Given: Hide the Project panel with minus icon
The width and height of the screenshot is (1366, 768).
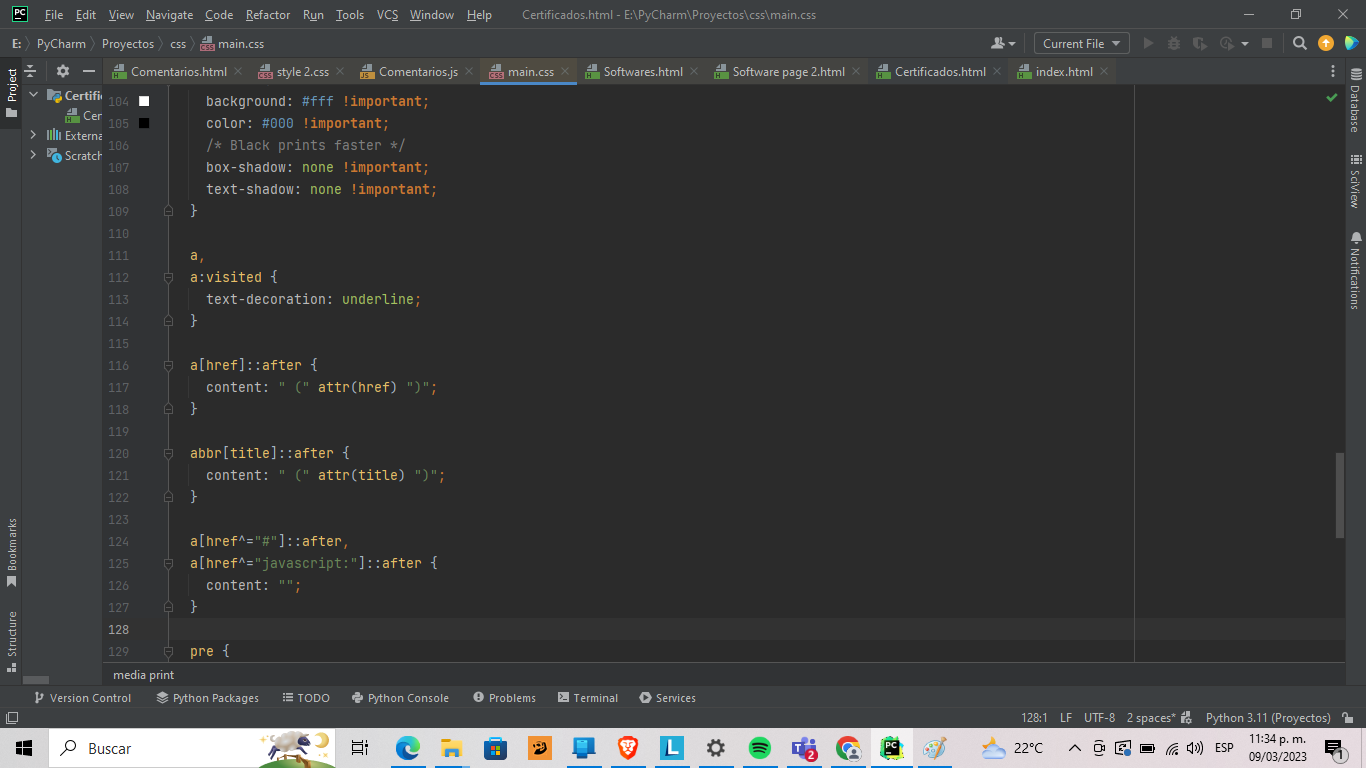Looking at the screenshot, I should pos(89,71).
